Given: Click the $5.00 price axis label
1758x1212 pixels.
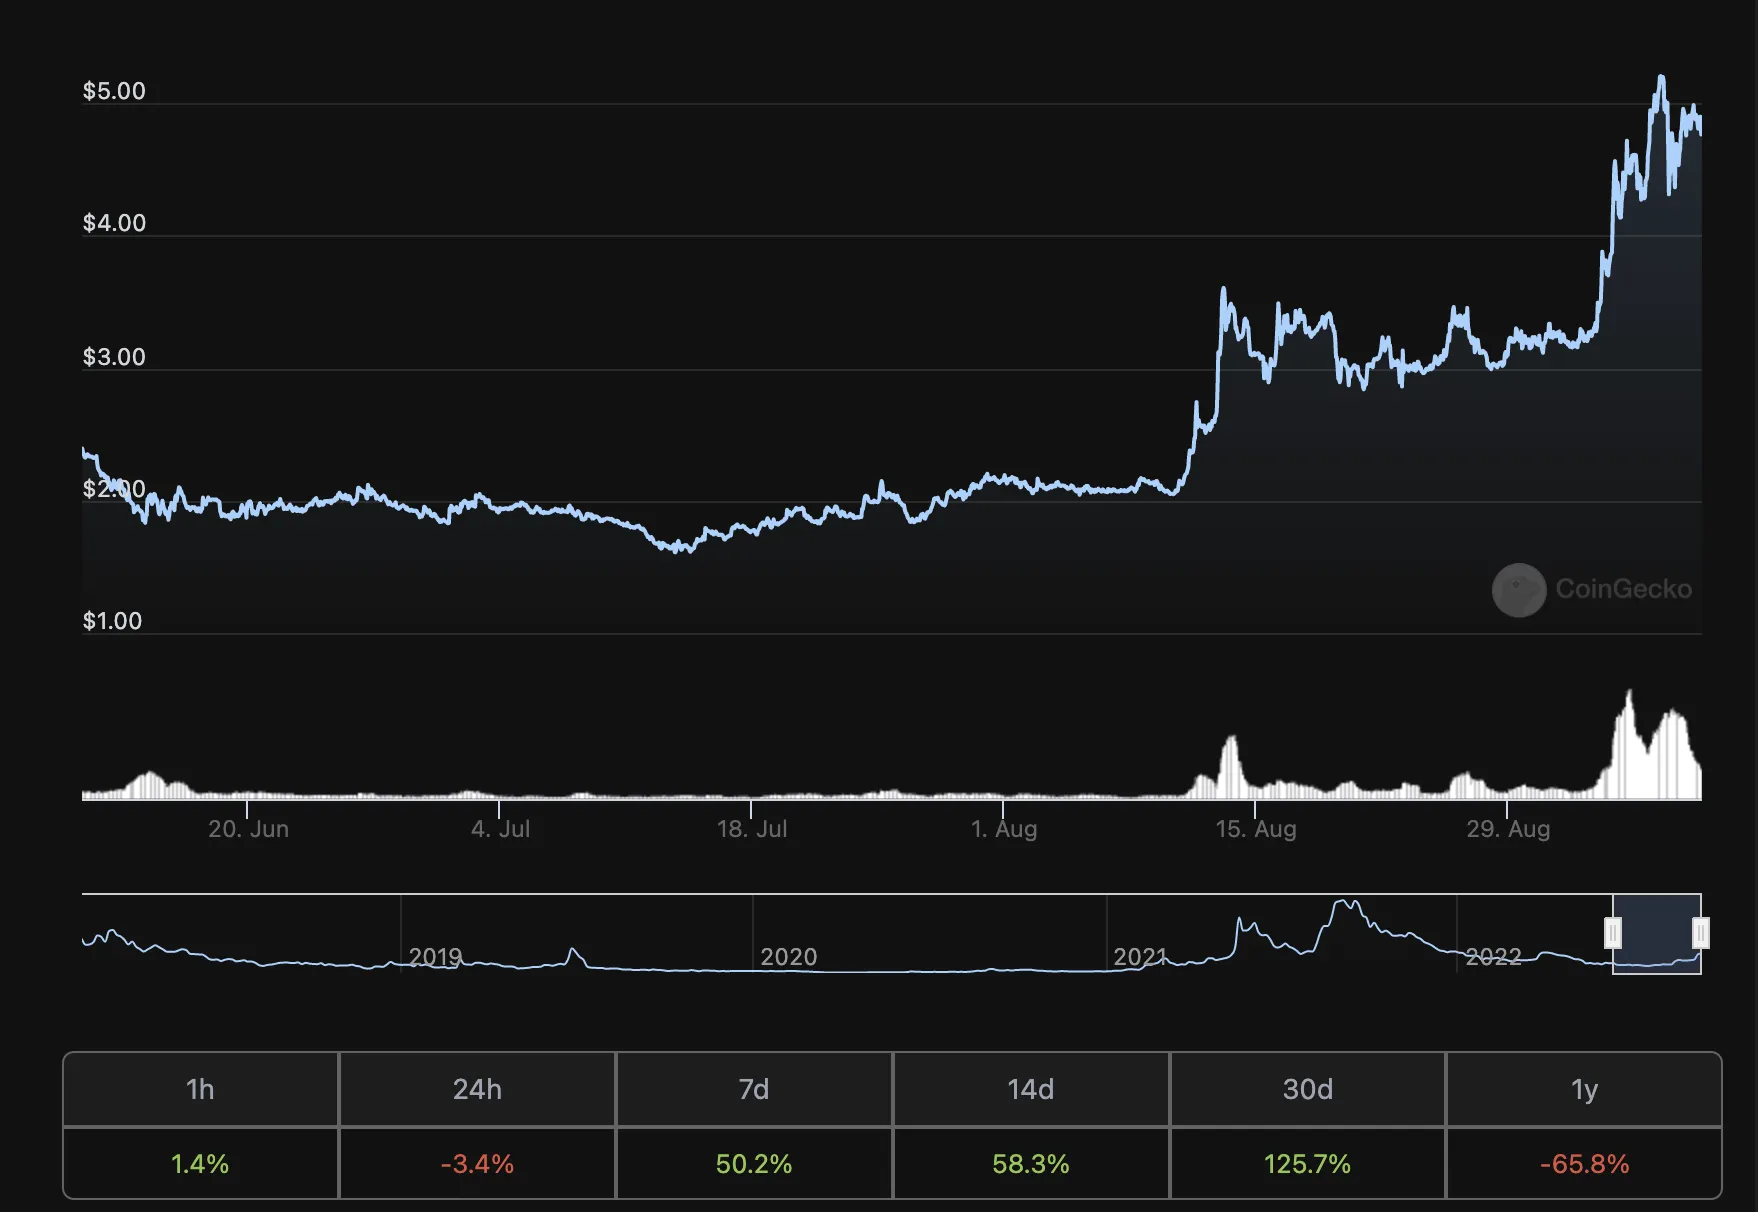Looking at the screenshot, I should [114, 91].
